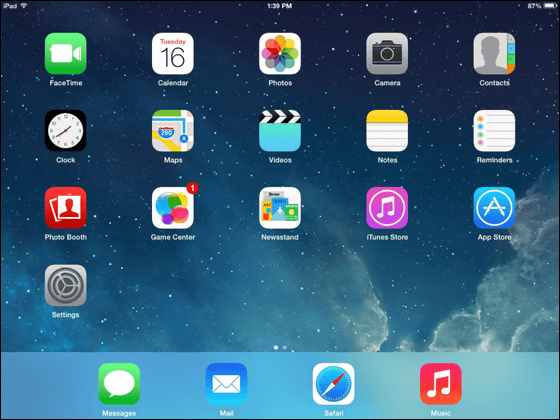This screenshot has width=560, height=420.
Task: Open the Camera app
Action: (x=387, y=54)
